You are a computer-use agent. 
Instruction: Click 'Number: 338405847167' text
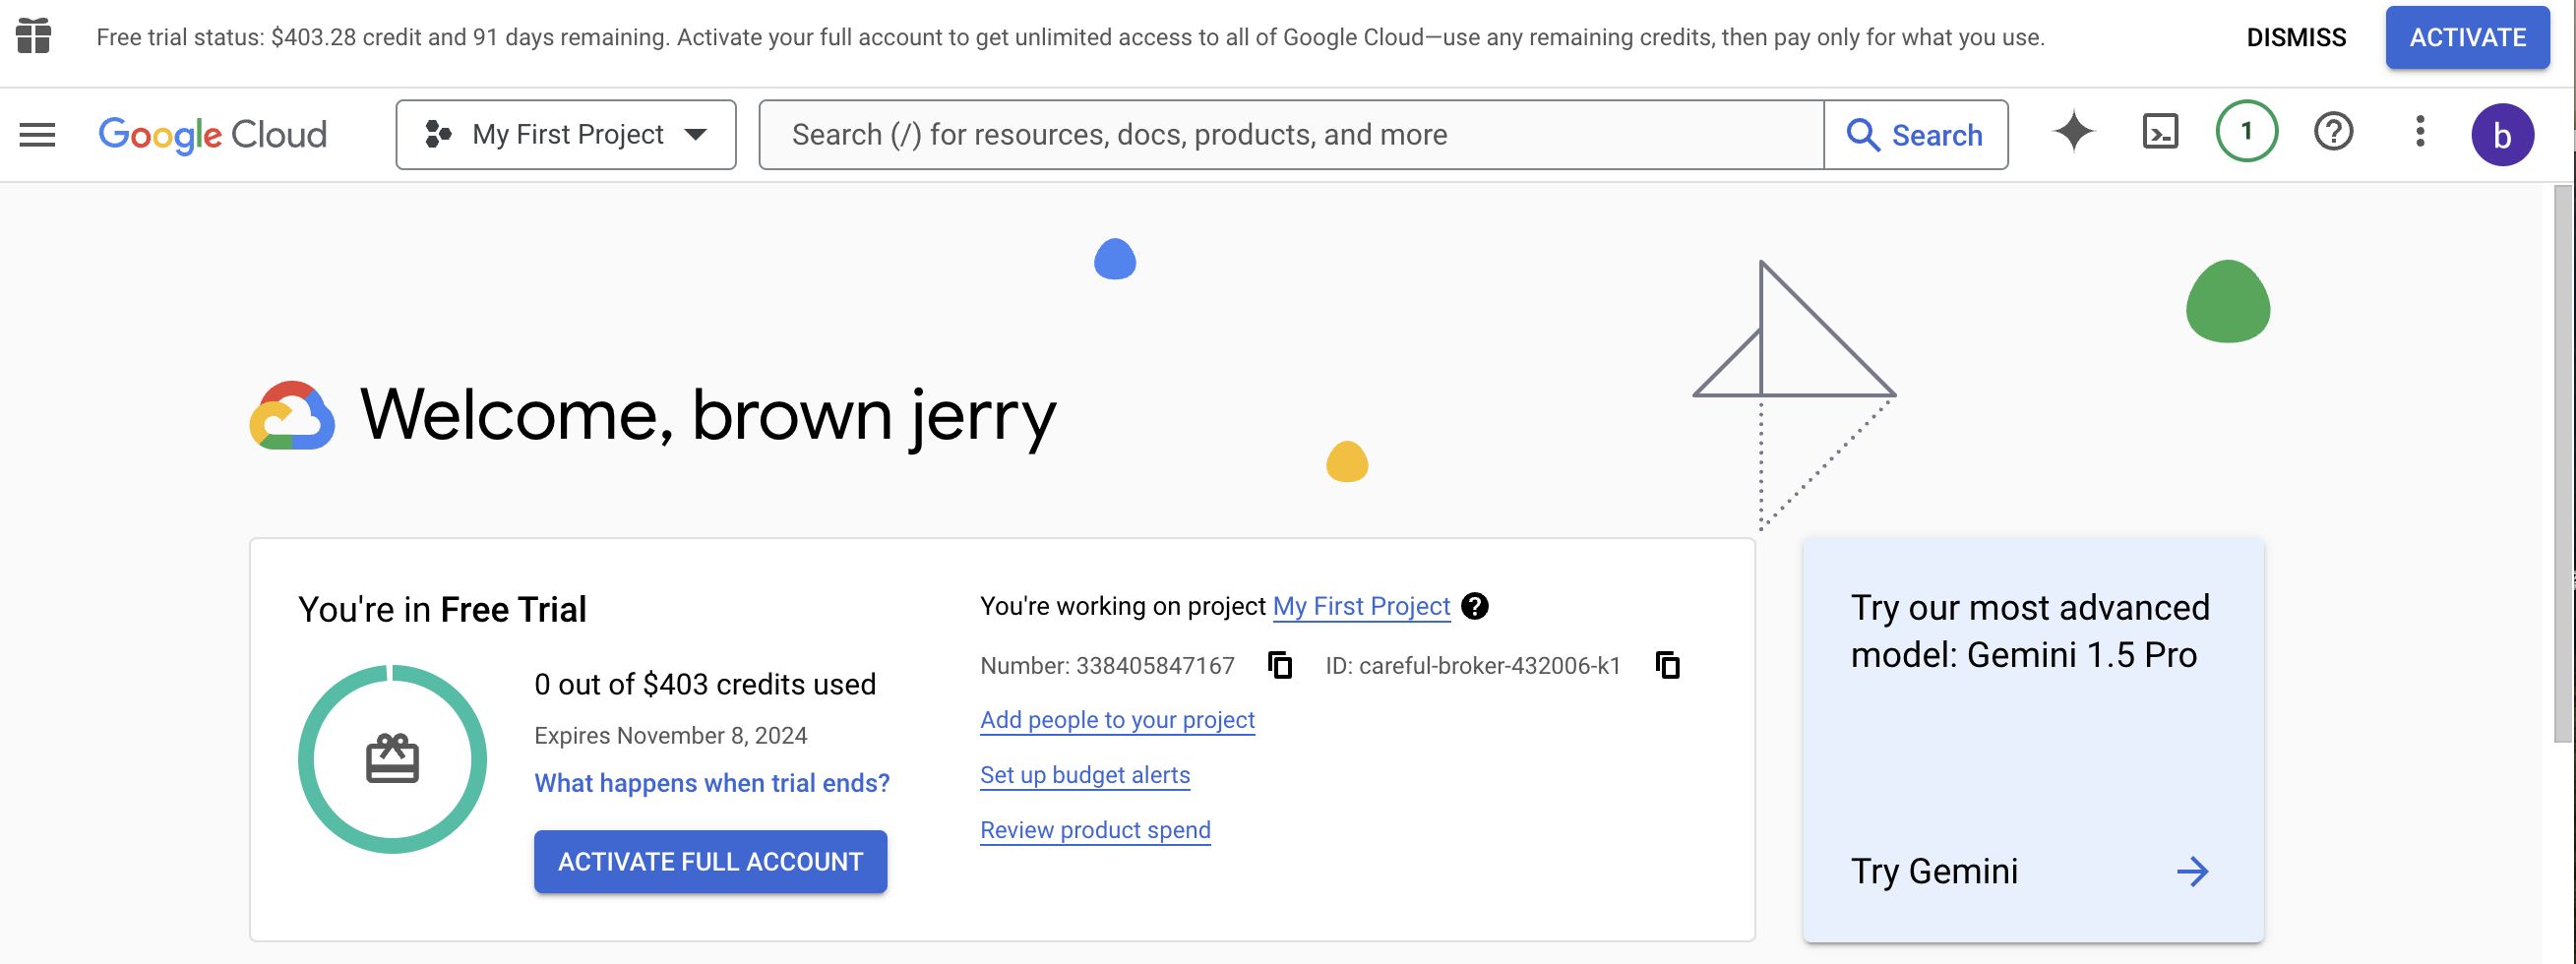pyautogui.click(x=1107, y=666)
